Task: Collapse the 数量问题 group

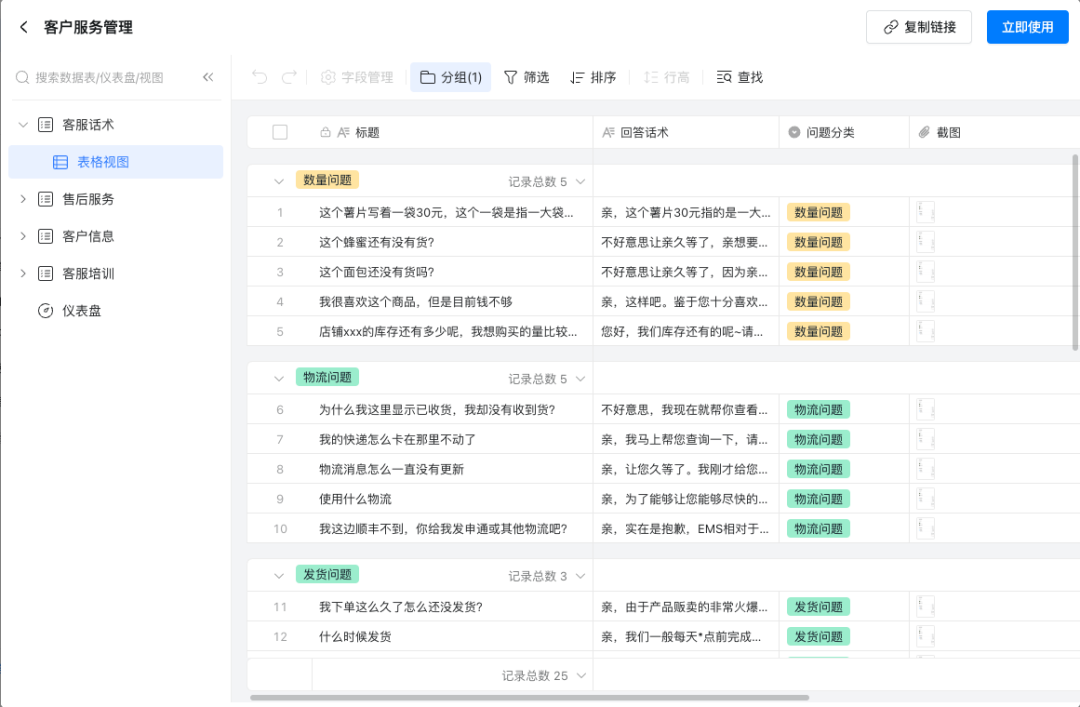Action: pos(280,181)
